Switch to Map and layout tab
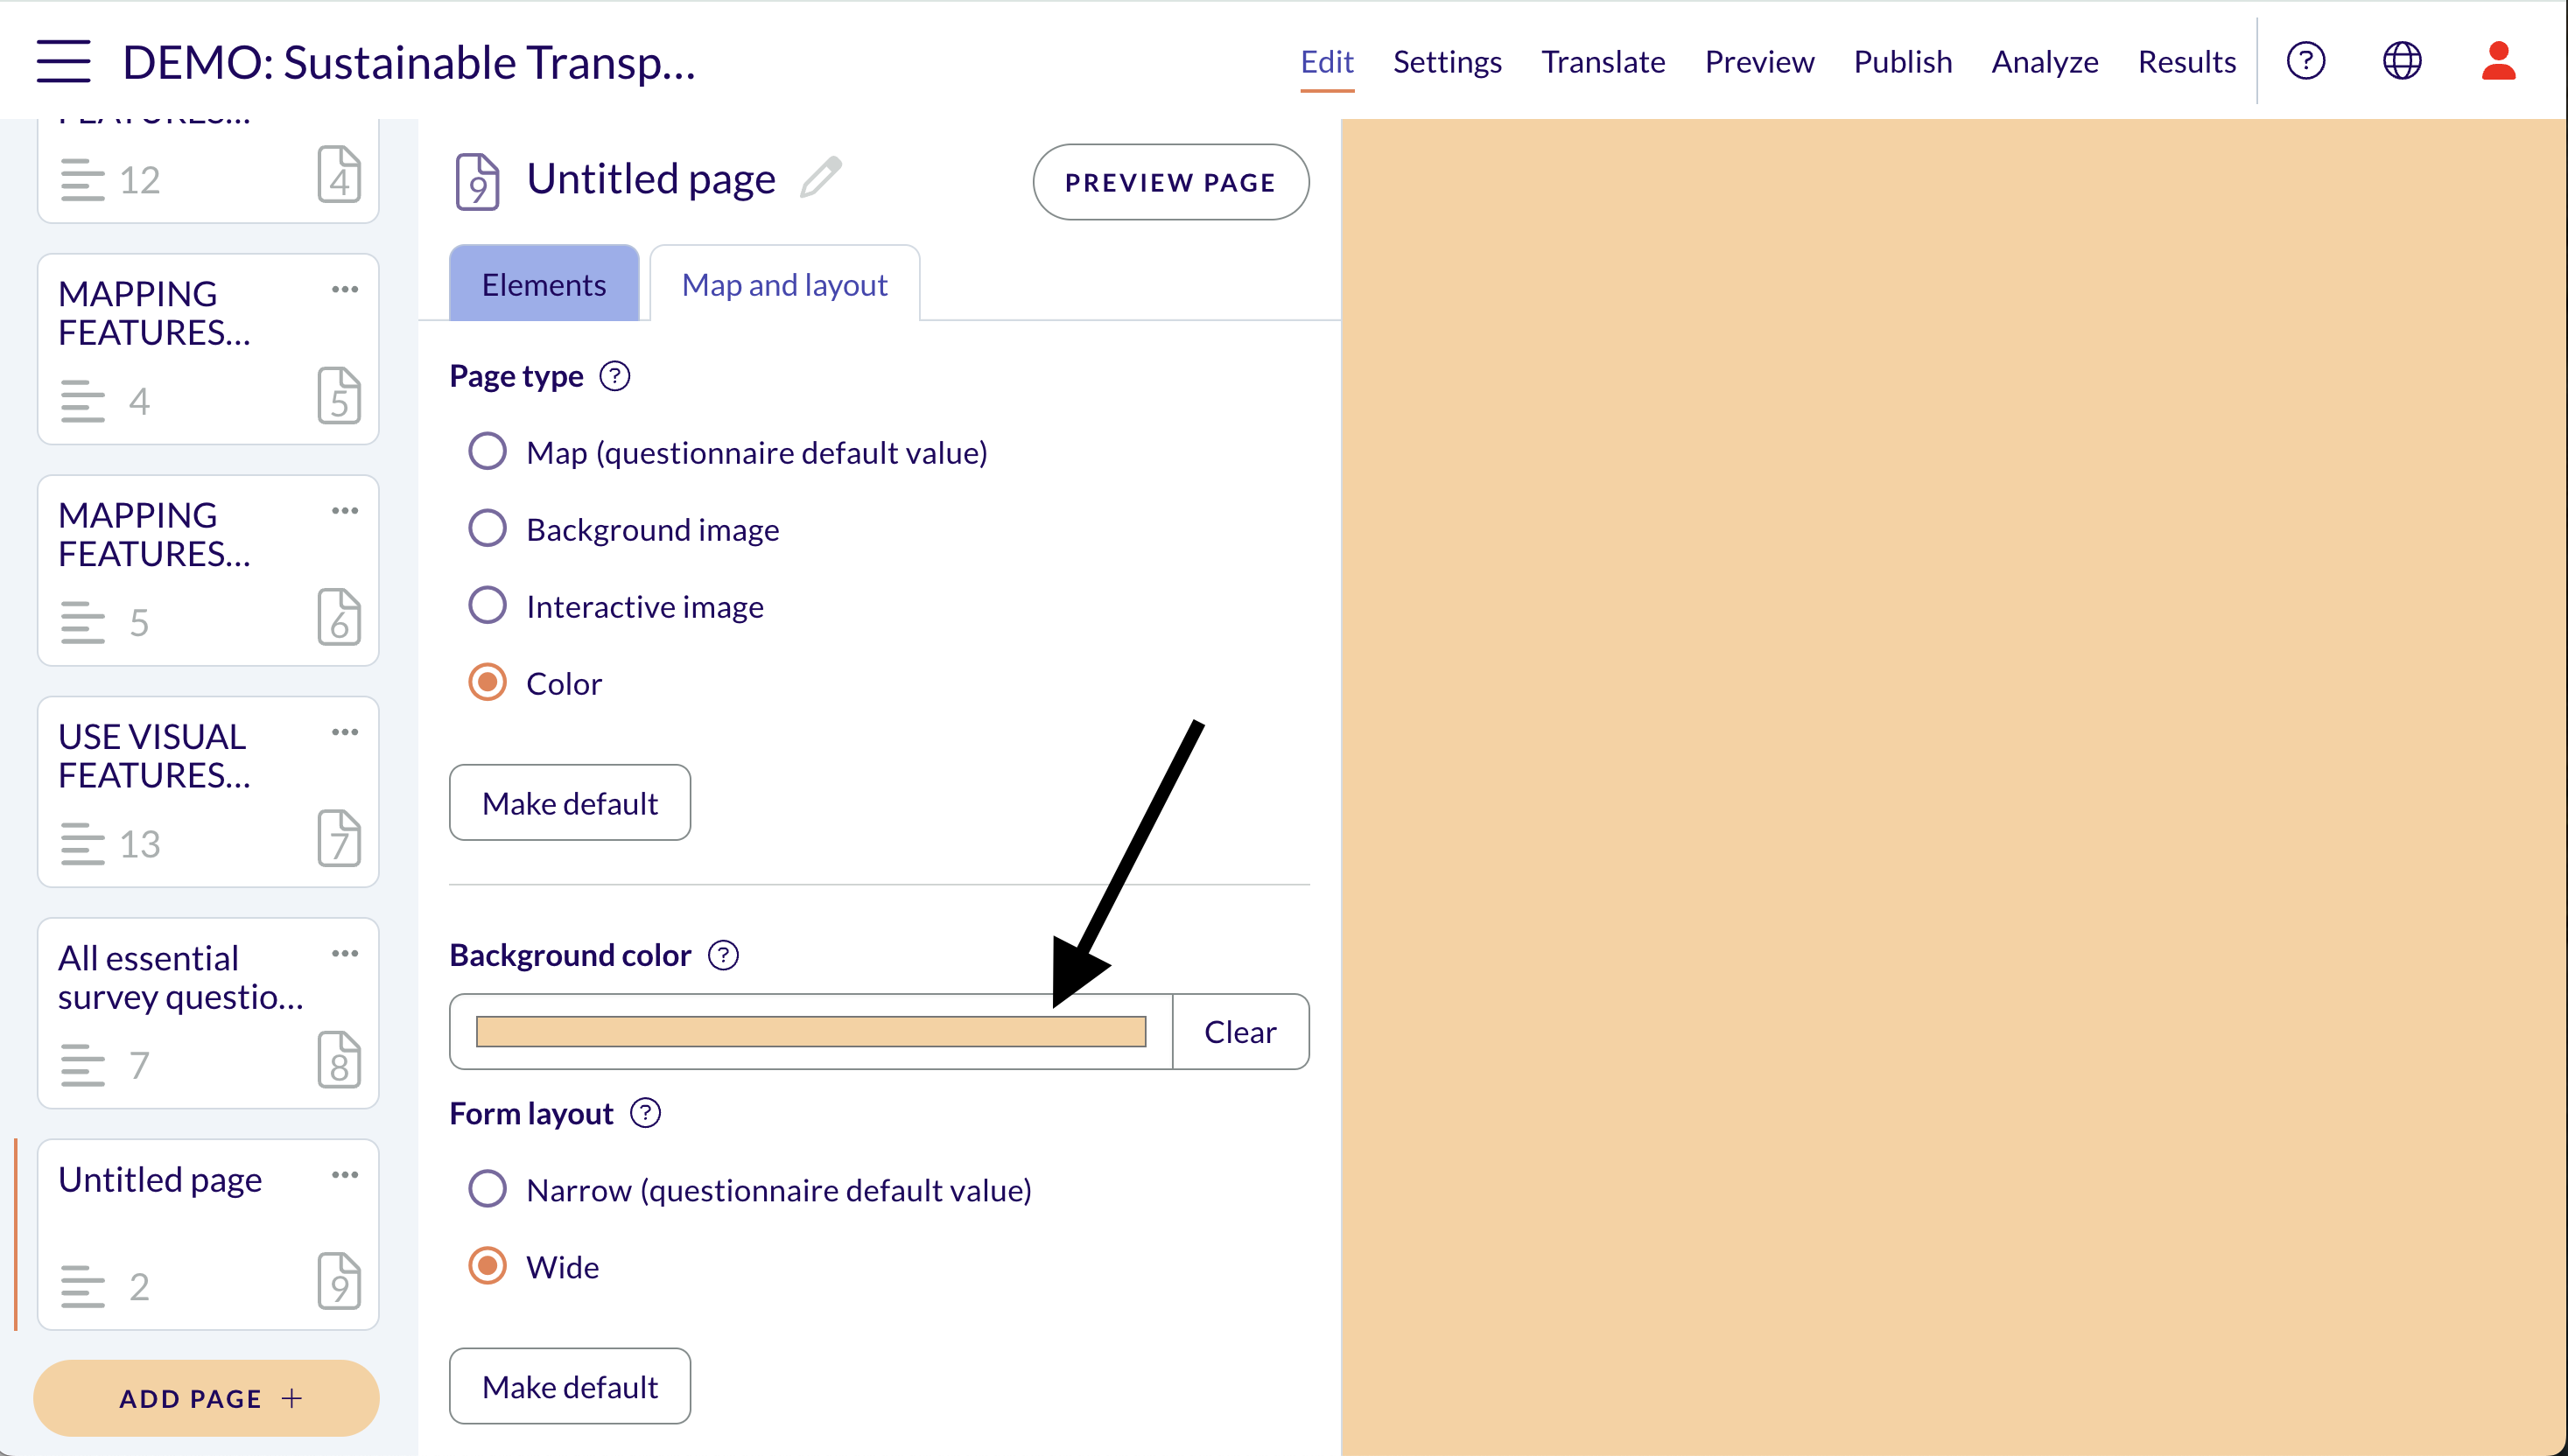The image size is (2568, 1456). pos(785,284)
